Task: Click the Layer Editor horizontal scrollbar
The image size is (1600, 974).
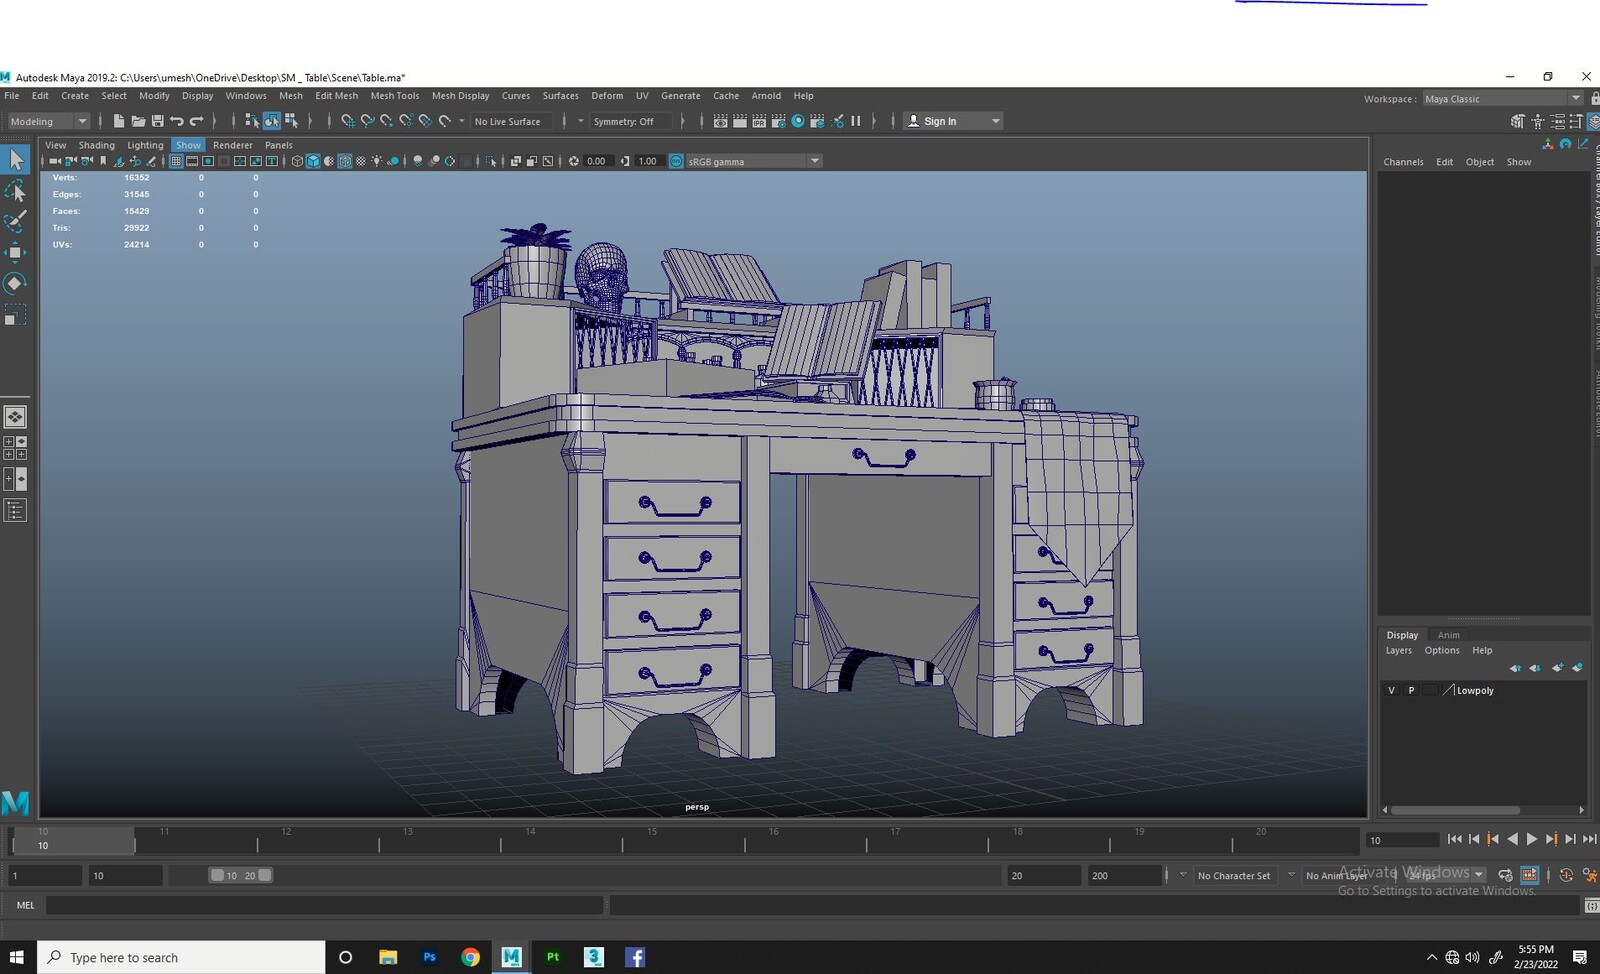Action: coord(1455,810)
